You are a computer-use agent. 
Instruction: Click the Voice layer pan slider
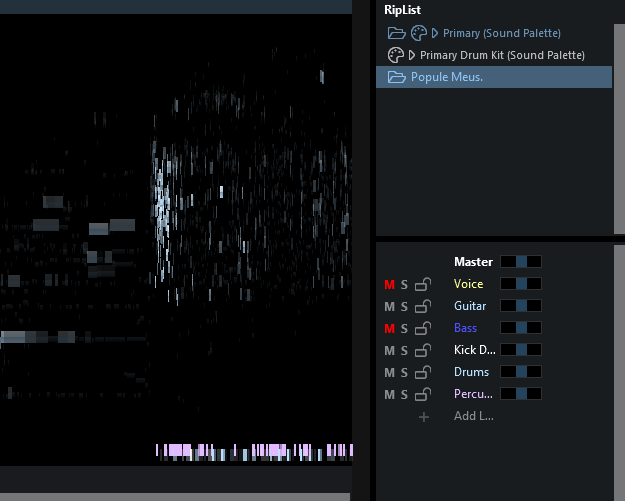tap(521, 283)
